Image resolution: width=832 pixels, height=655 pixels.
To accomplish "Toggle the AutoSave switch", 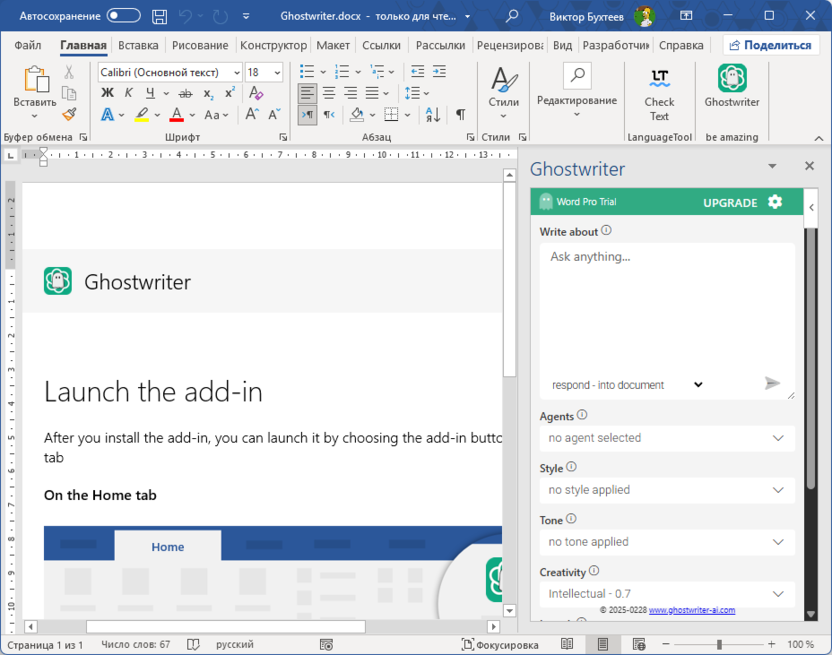I will [x=124, y=16].
